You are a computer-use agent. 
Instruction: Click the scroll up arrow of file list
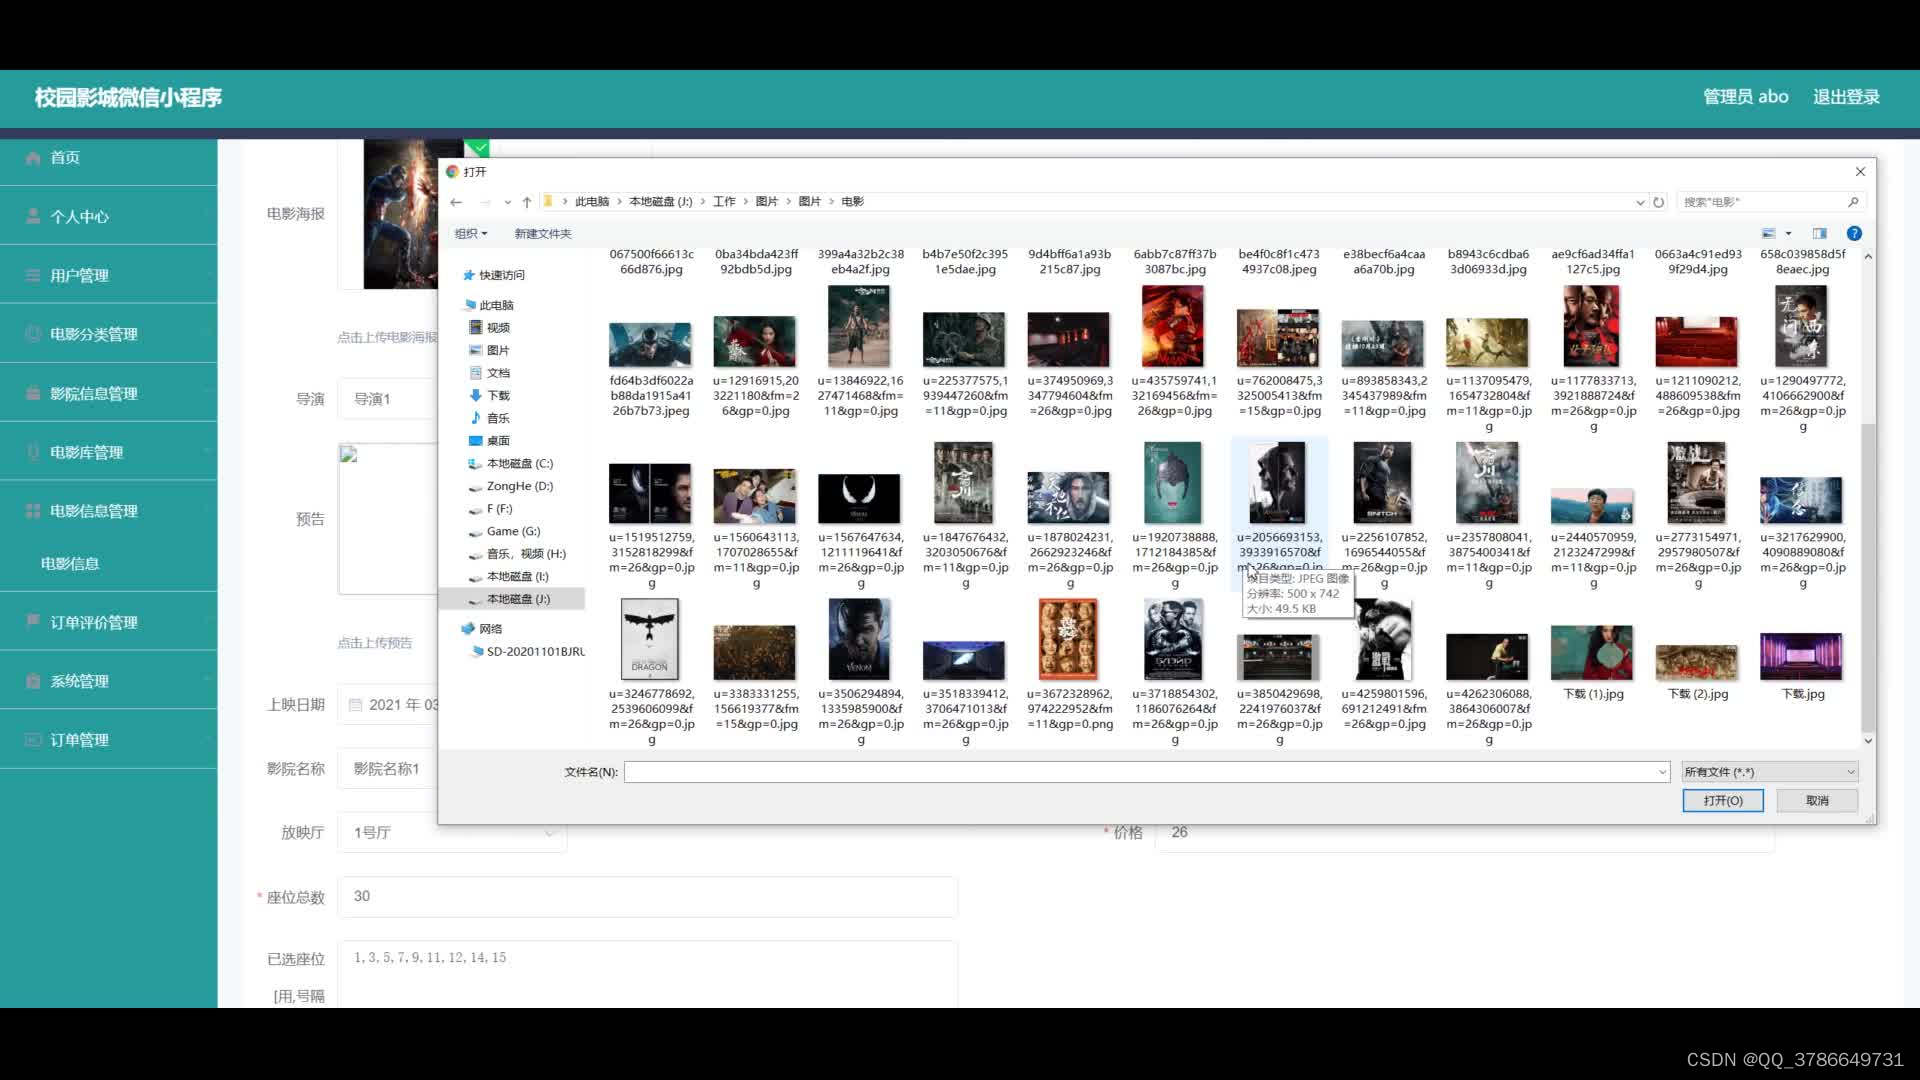[x=1868, y=257]
